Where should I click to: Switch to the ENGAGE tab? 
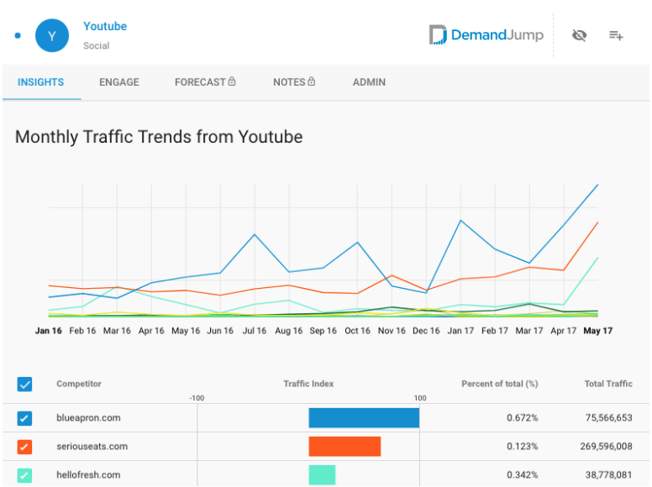point(119,82)
